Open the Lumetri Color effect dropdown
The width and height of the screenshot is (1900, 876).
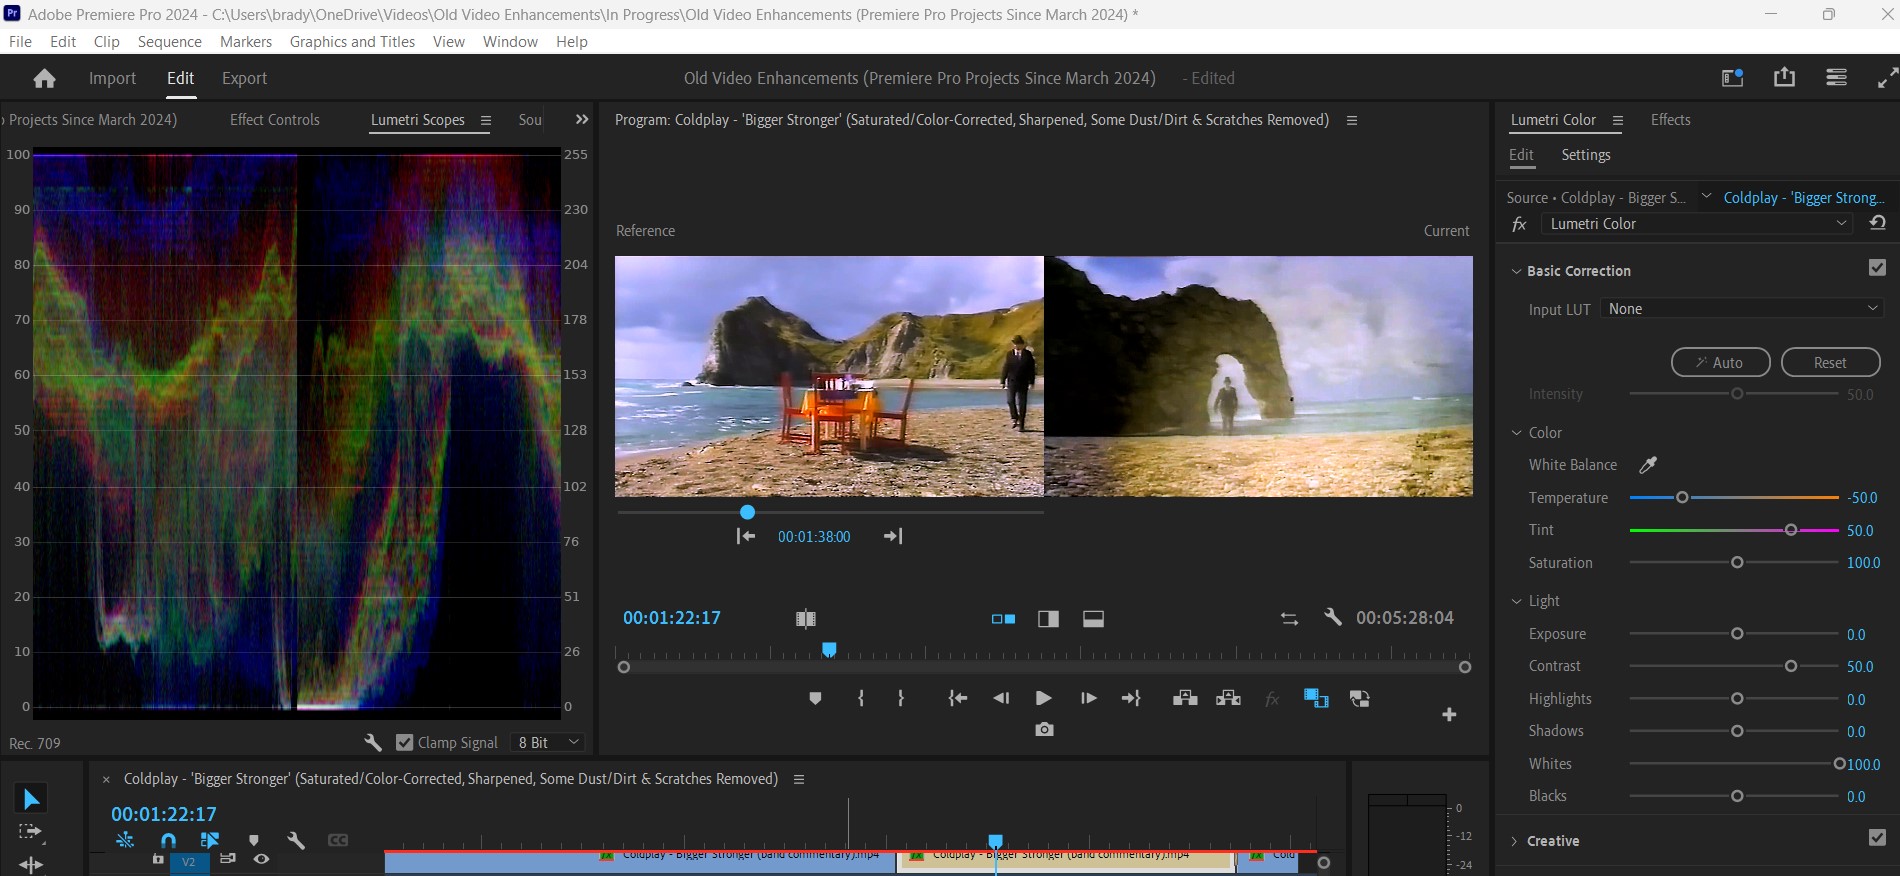(x=1697, y=224)
